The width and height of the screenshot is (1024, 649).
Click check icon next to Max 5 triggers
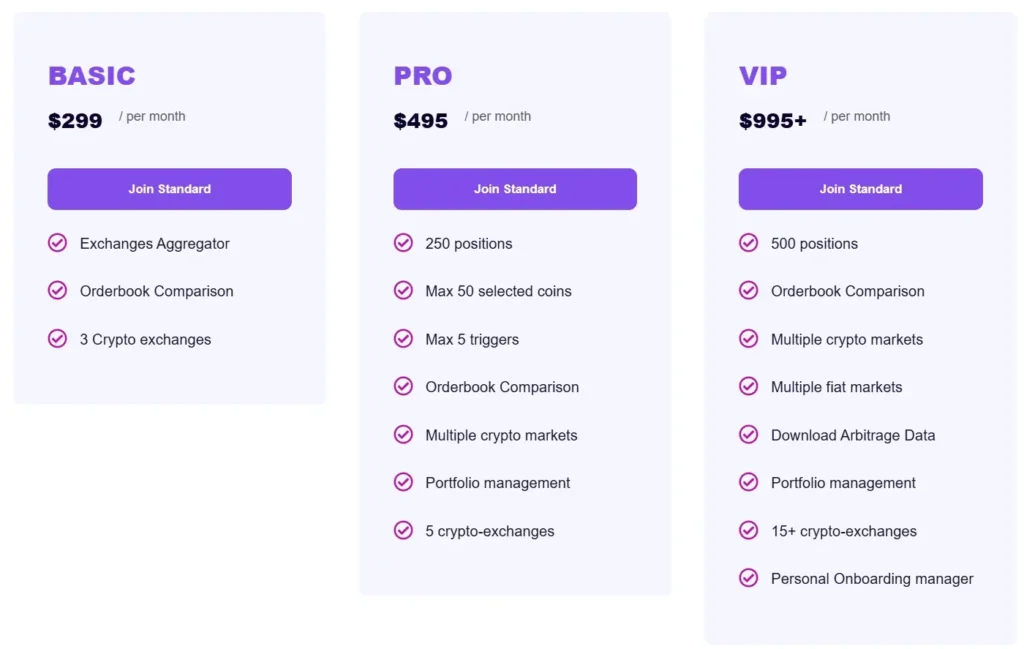pyautogui.click(x=403, y=339)
